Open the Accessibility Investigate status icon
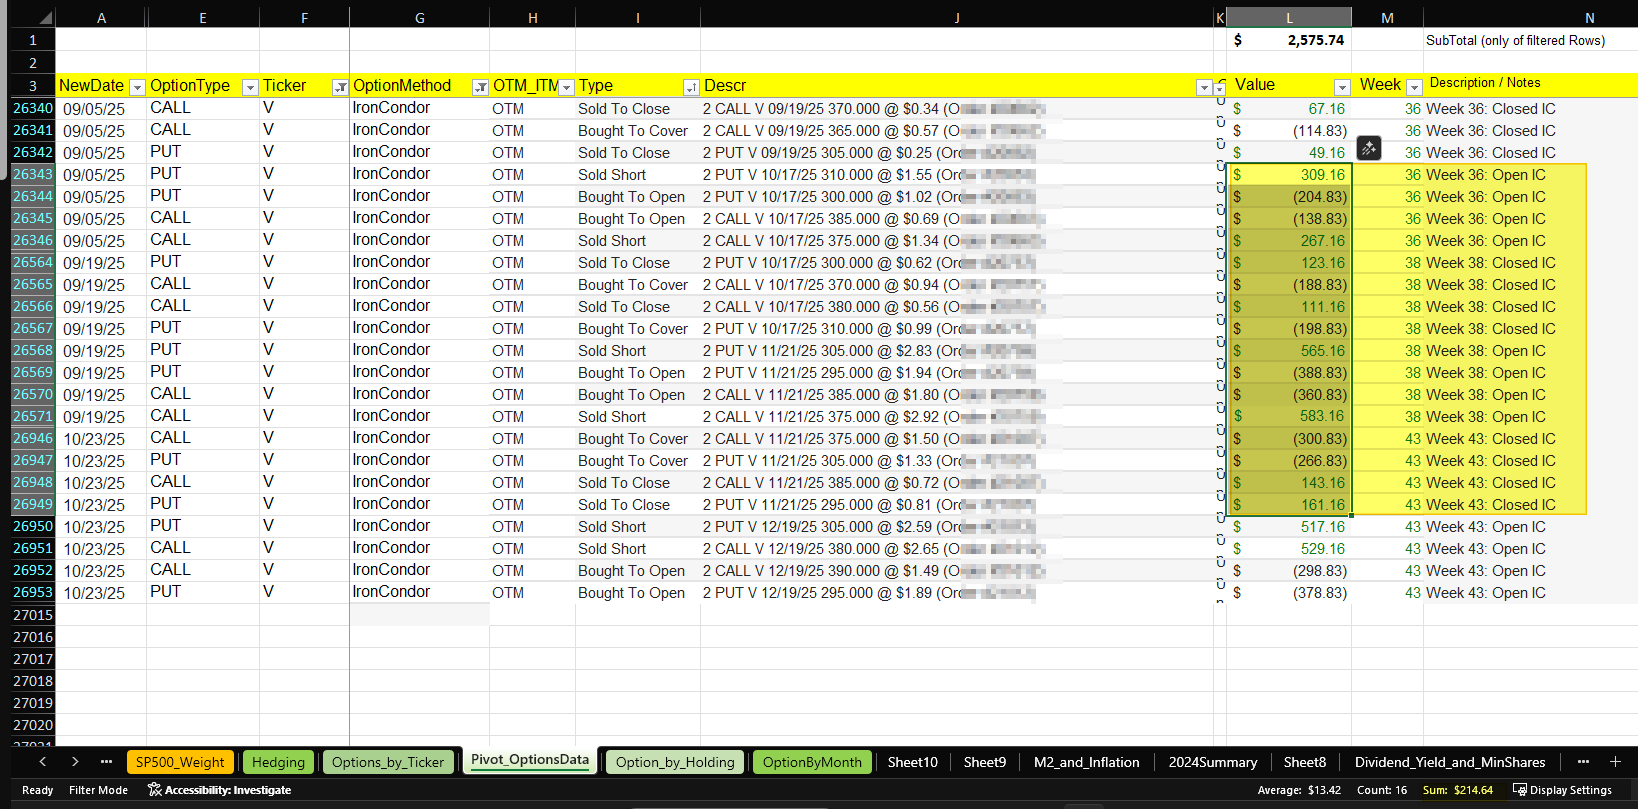The image size is (1638, 809). pyautogui.click(x=155, y=790)
